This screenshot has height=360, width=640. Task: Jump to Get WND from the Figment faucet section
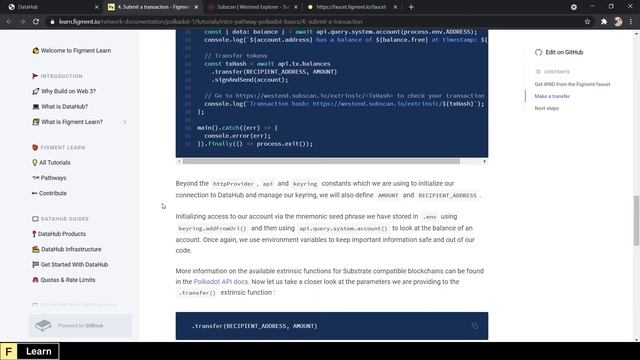coord(572,84)
